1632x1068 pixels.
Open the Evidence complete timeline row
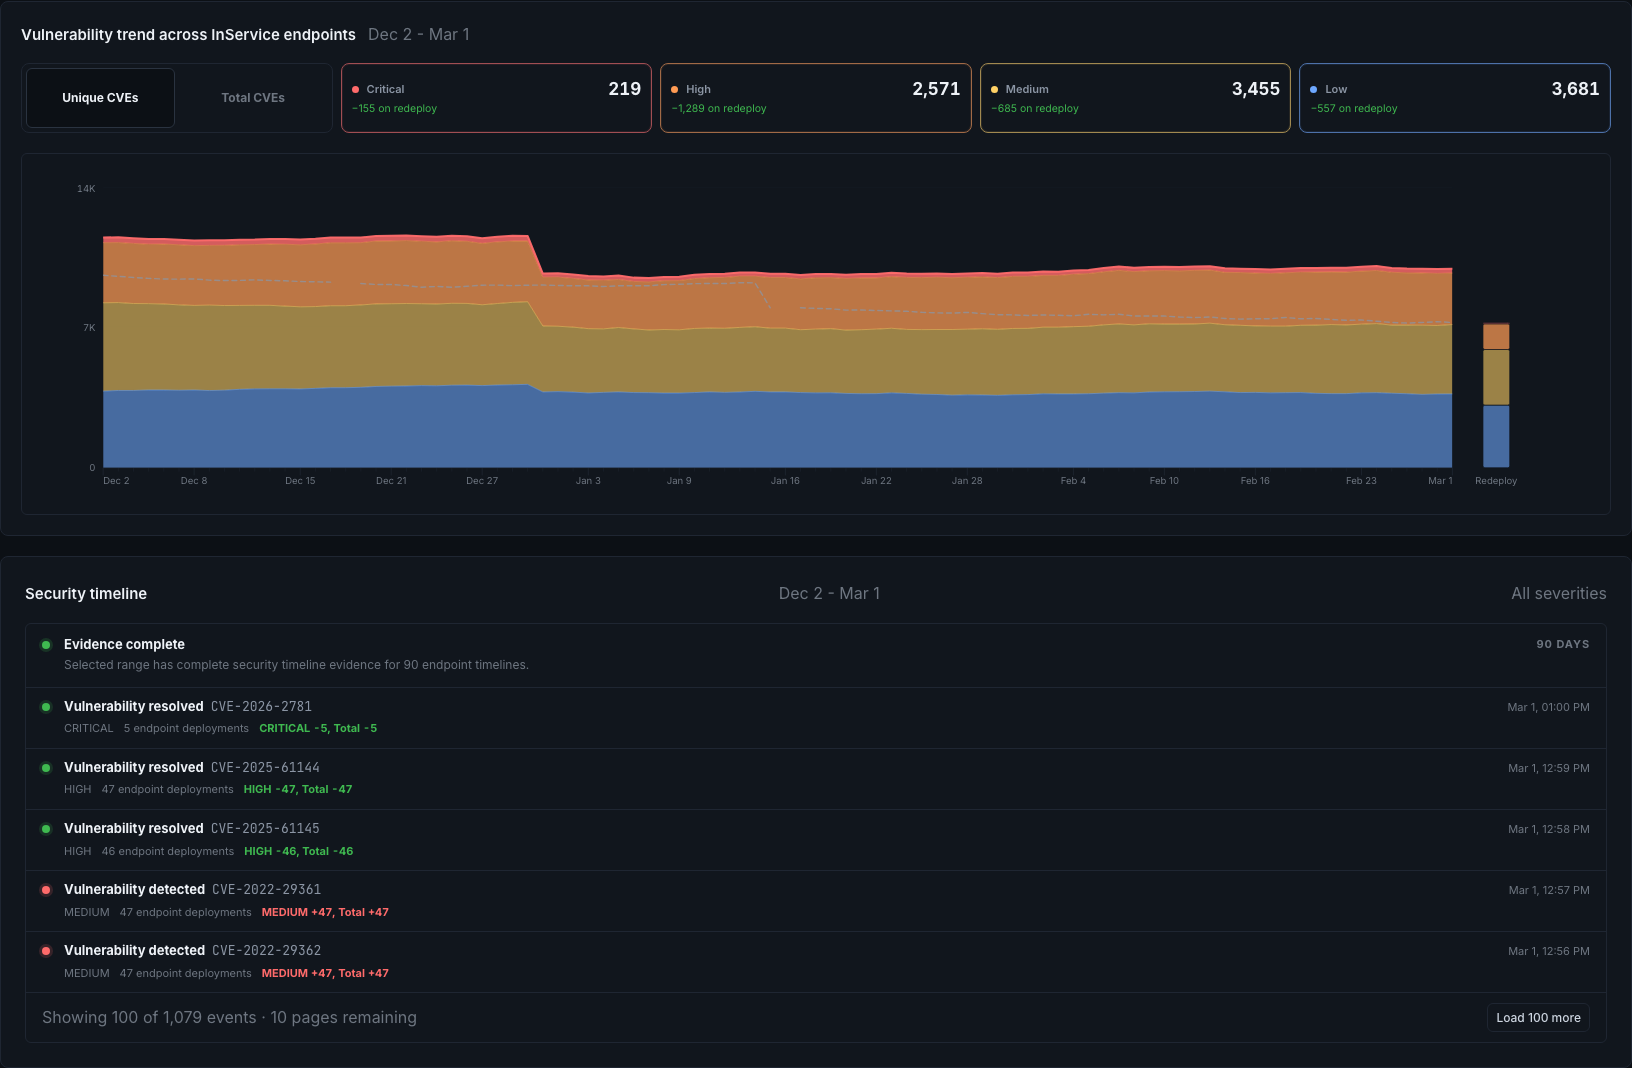click(816, 655)
